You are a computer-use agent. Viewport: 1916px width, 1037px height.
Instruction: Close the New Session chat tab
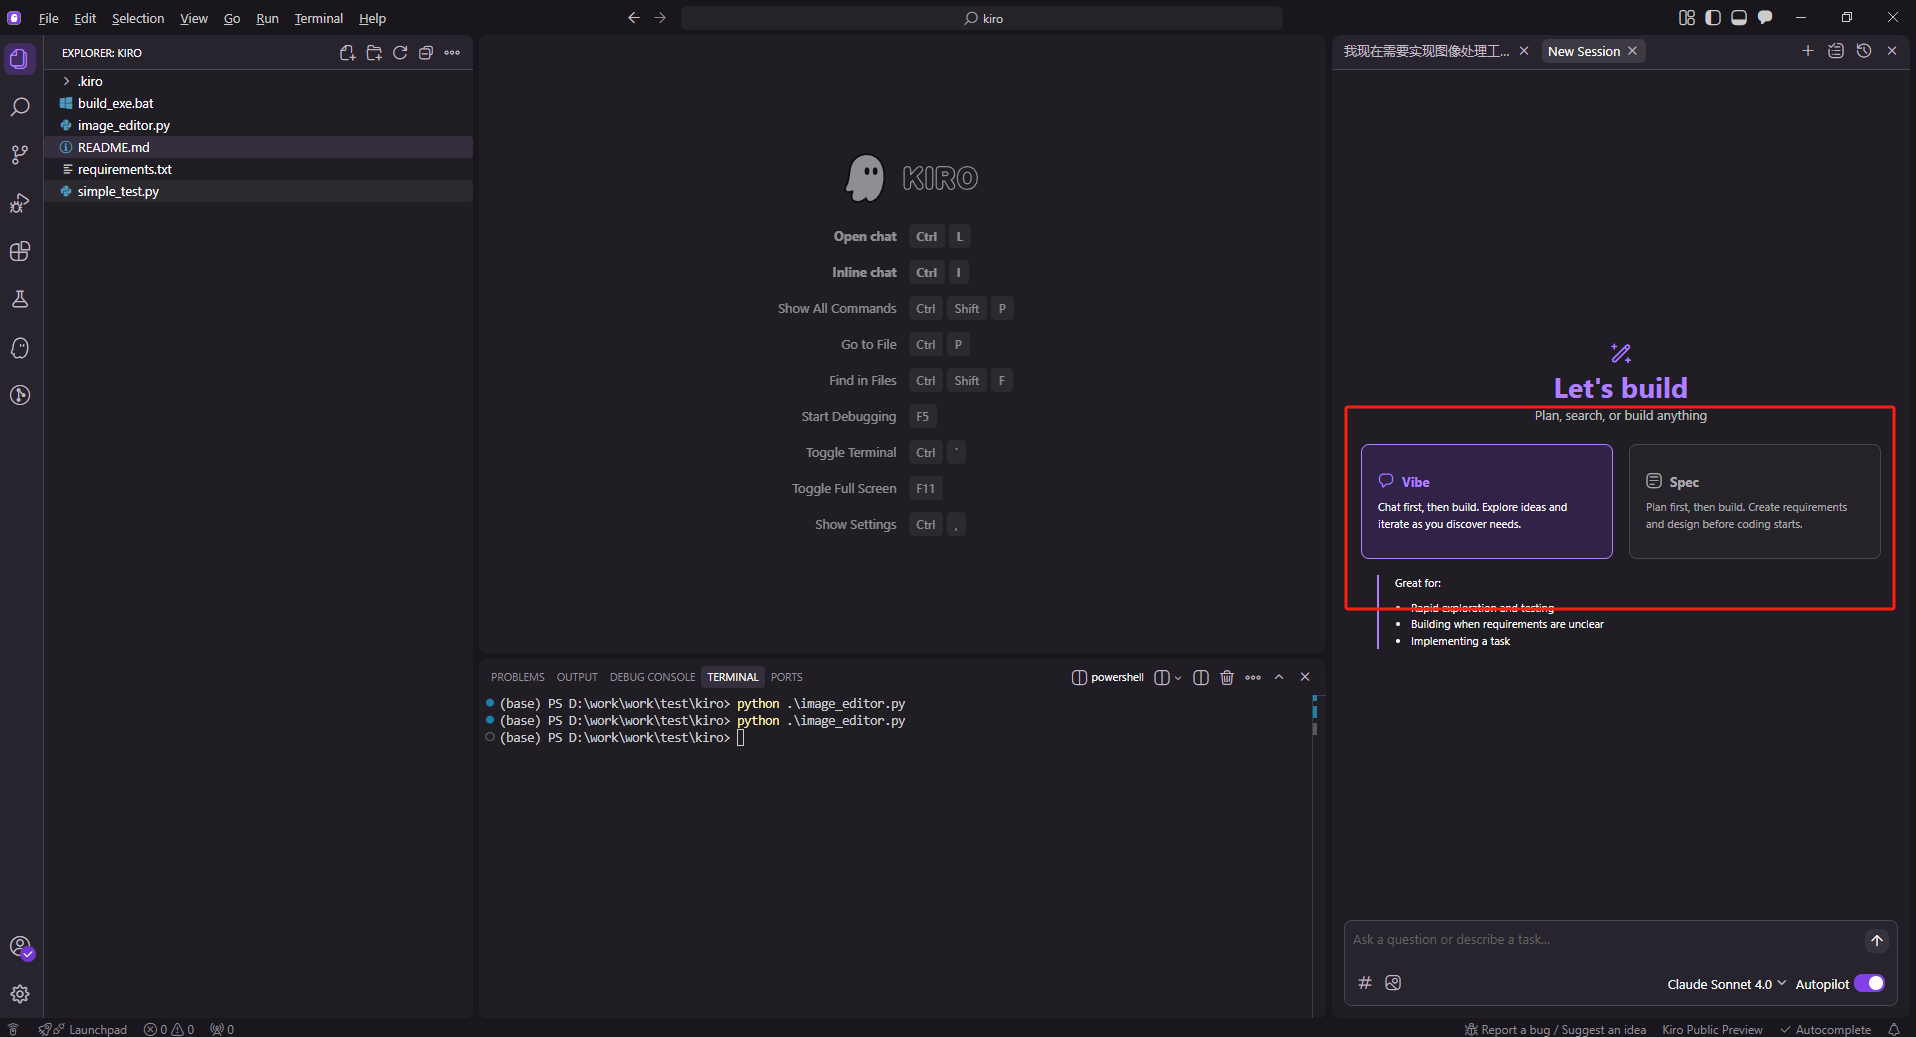pyautogui.click(x=1632, y=51)
